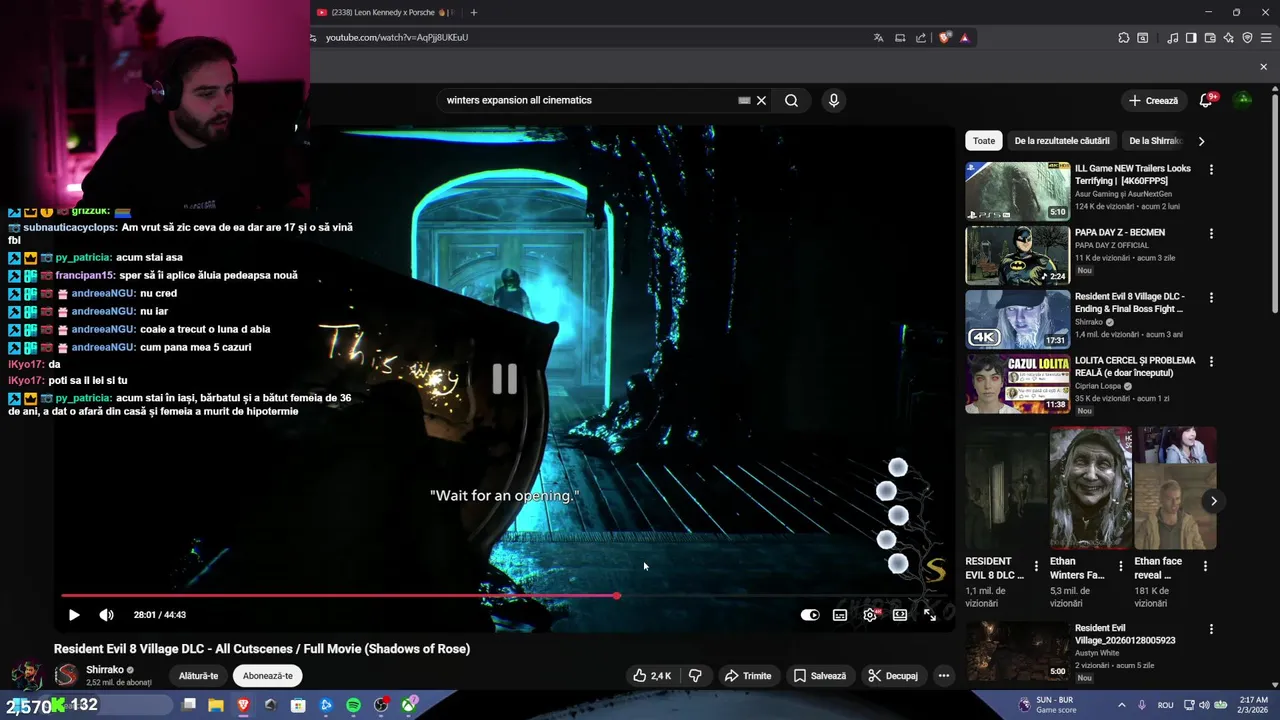Select the 'De la Shirrako' chip
This screenshot has height=720, width=1280.
tap(1154, 141)
